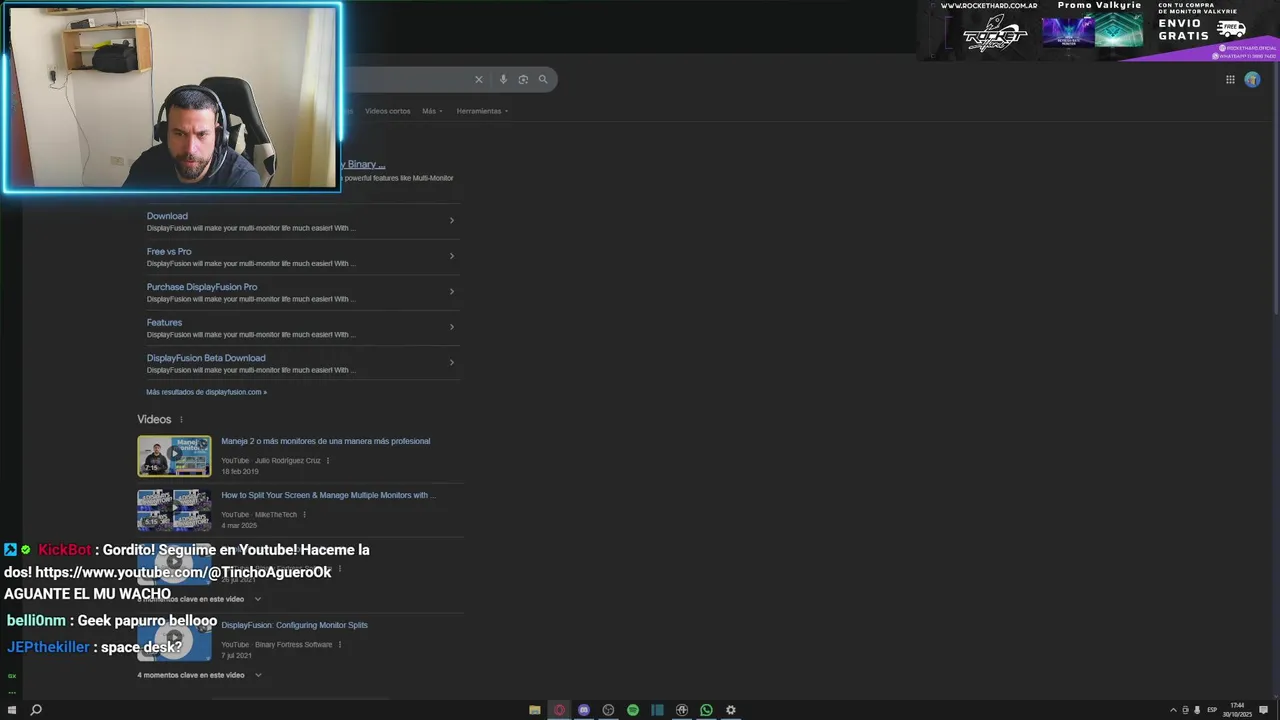
Task: Show hidden system tray icons
Action: click(x=1173, y=710)
